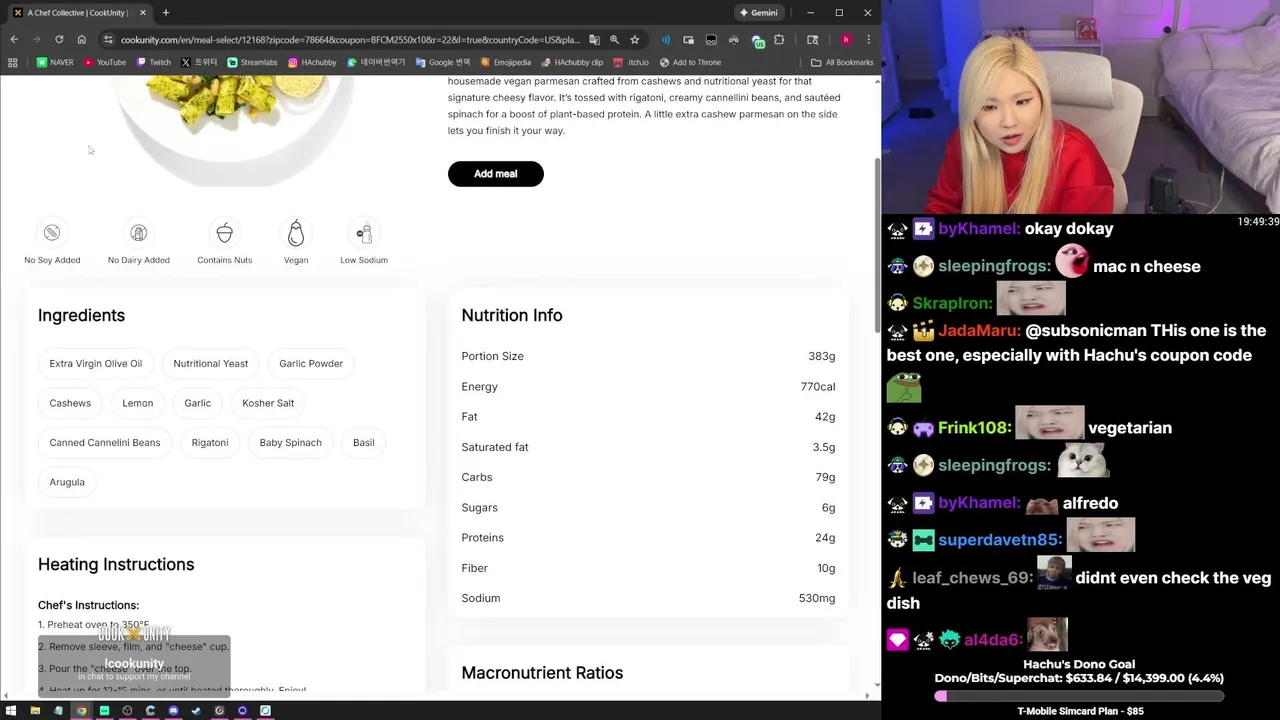
Task: Click the Portion Size 383g value
Action: [x=822, y=356]
